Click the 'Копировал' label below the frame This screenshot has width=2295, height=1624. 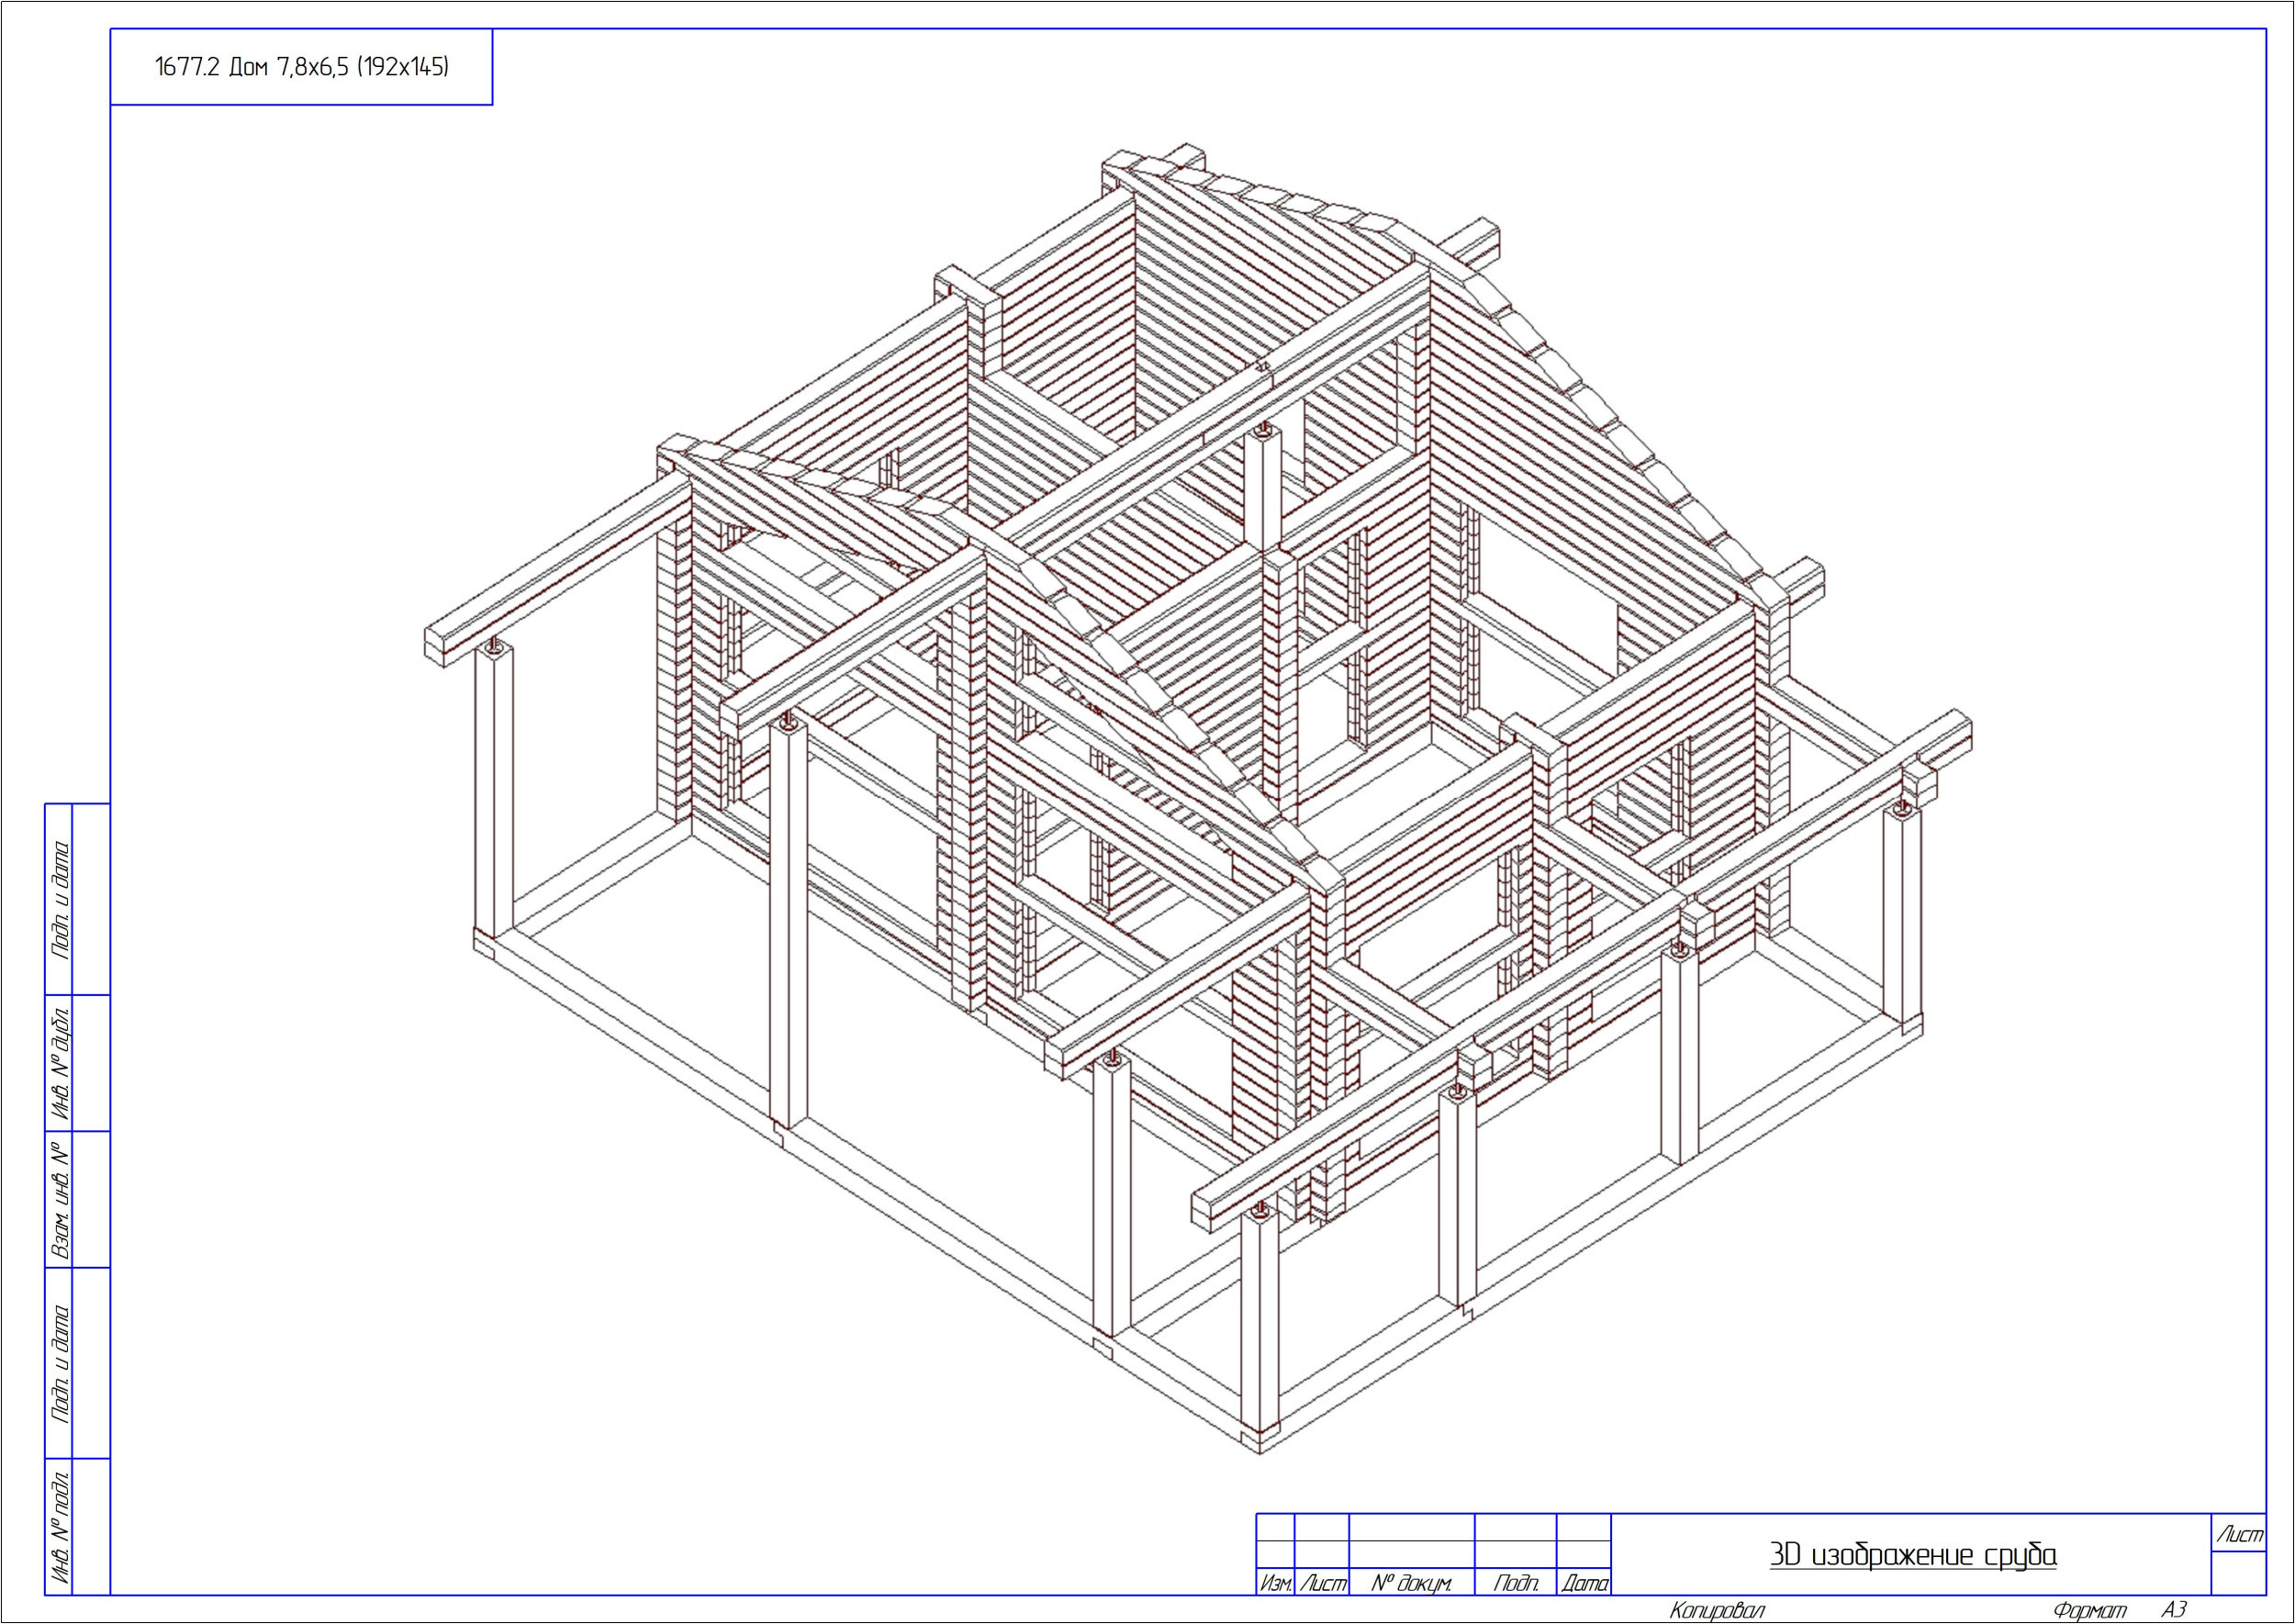click(x=1717, y=1610)
